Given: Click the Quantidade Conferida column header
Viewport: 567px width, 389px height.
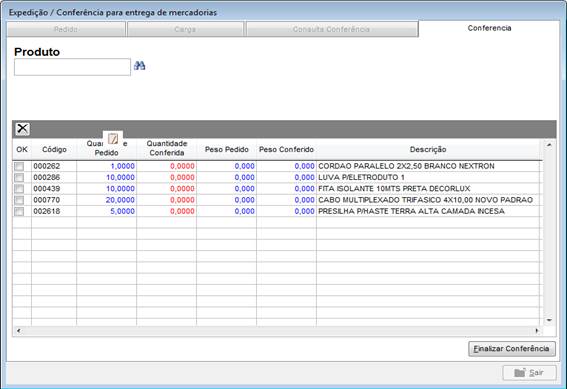Looking at the screenshot, I should pos(167,148).
